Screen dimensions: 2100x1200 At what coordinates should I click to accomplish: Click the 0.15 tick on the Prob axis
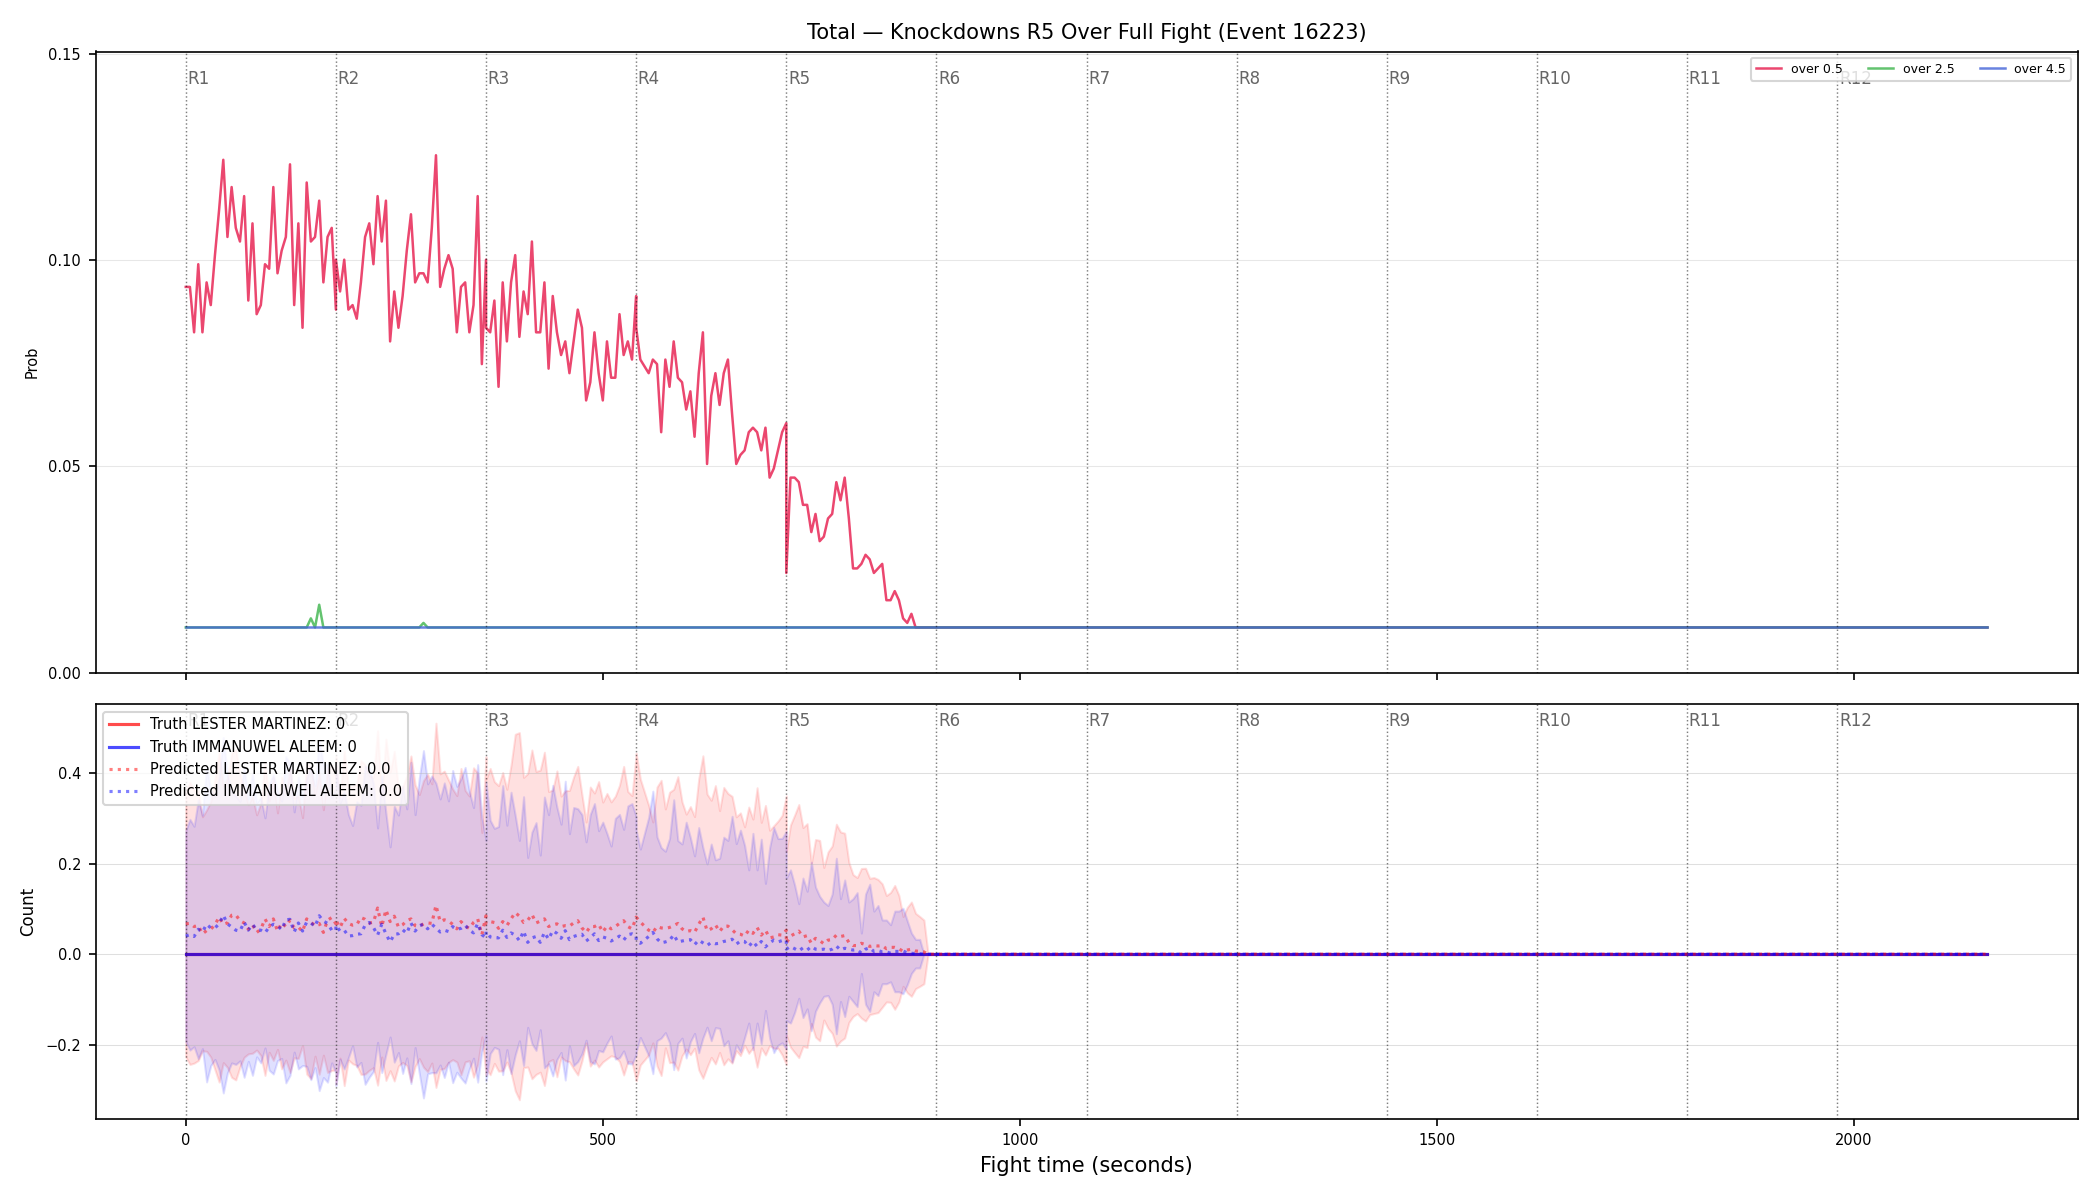65,54
